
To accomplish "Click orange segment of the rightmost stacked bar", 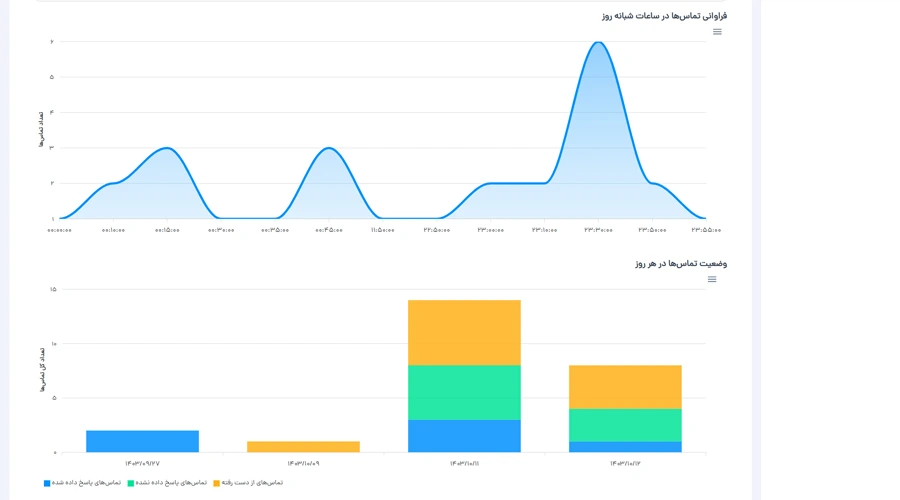I will [x=625, y=387].
